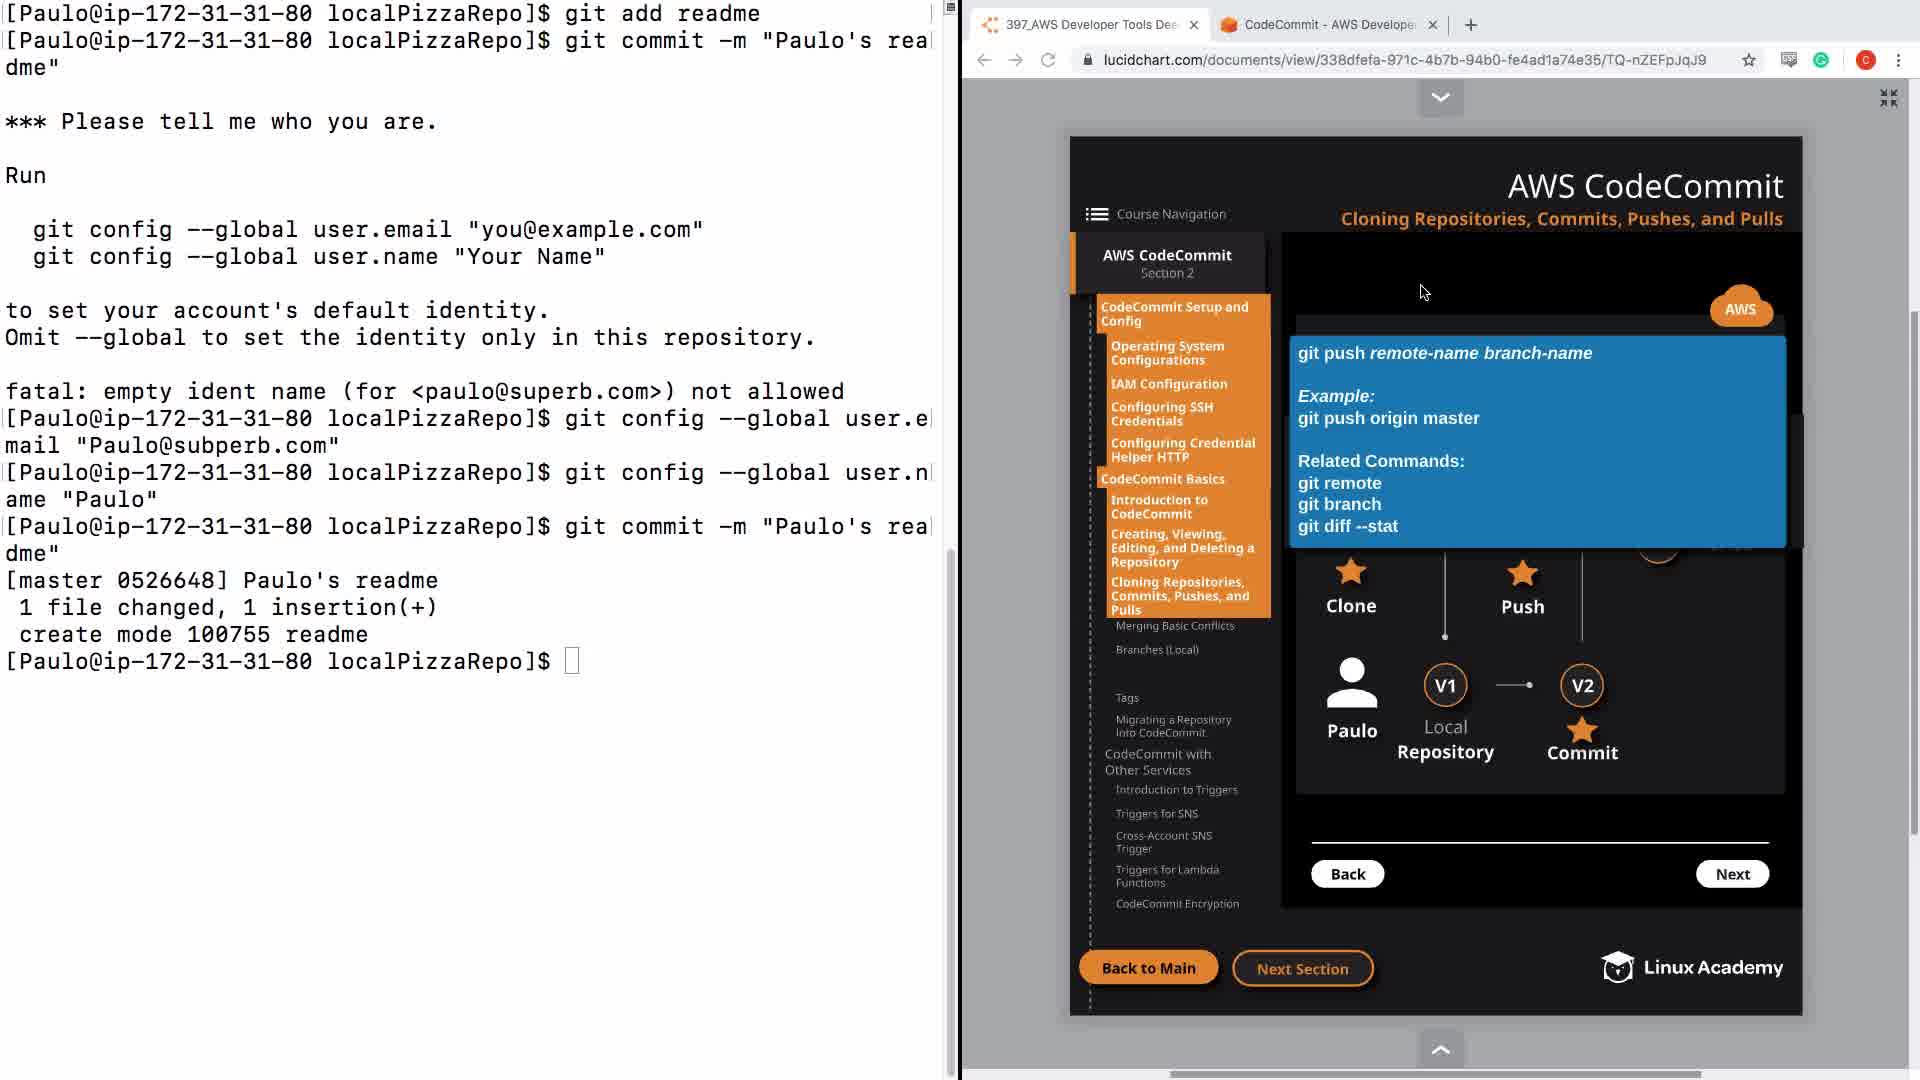
Task: Expand the top chevron-down panel
Action: pos(1440,98)
